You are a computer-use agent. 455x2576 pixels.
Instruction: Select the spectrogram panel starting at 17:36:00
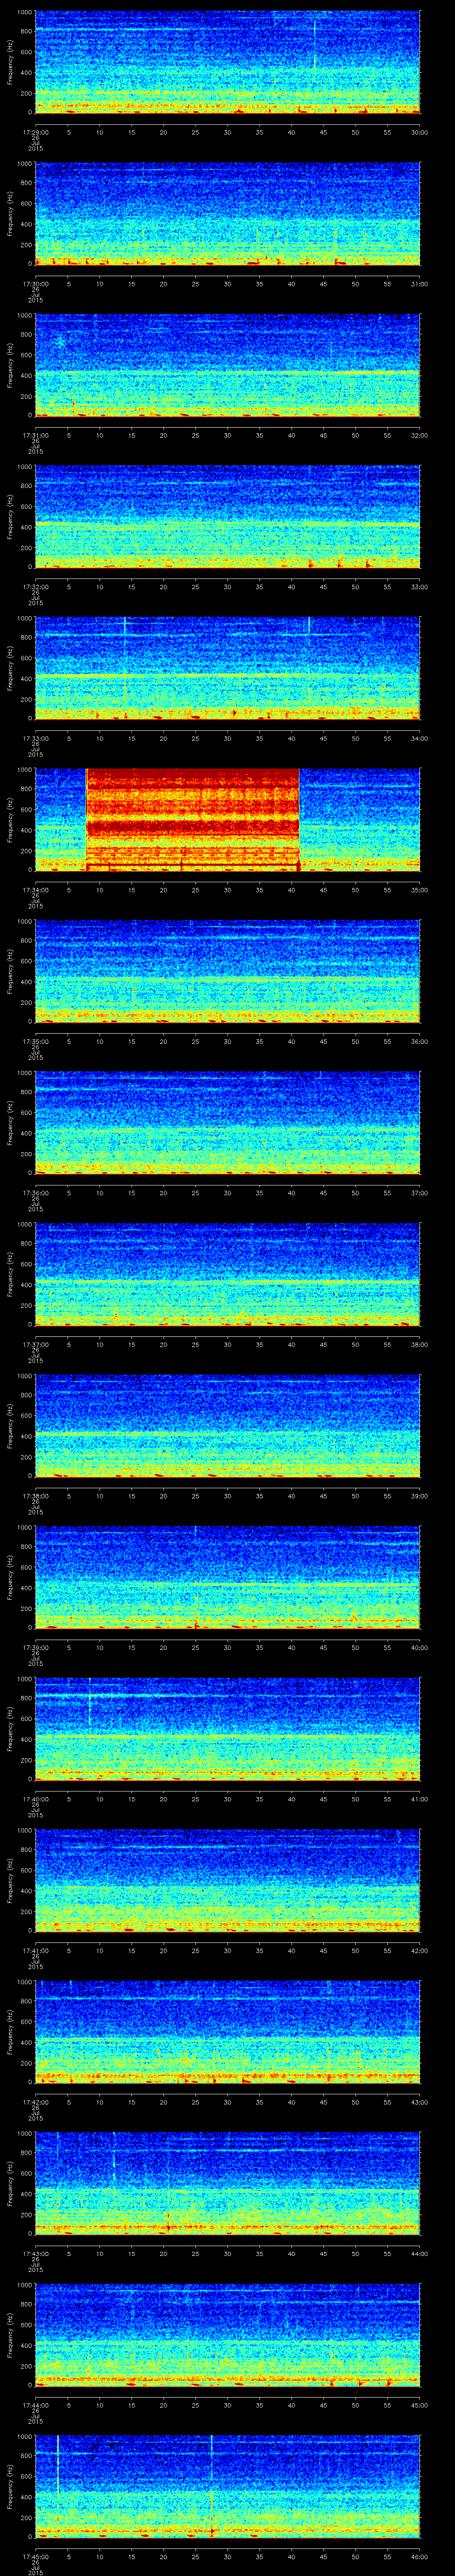227,1122
